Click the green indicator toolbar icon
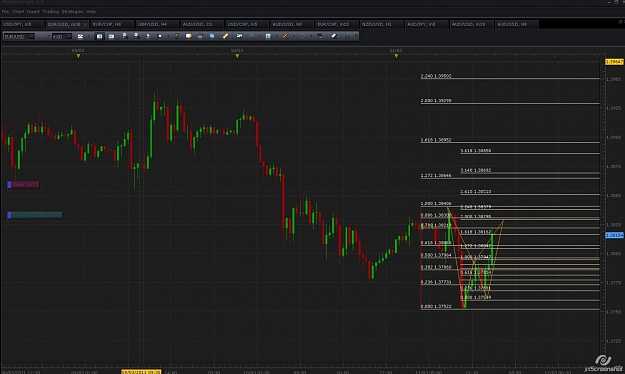Image resolution: width=625 pixels, height=374 pixels. point(177,36)
